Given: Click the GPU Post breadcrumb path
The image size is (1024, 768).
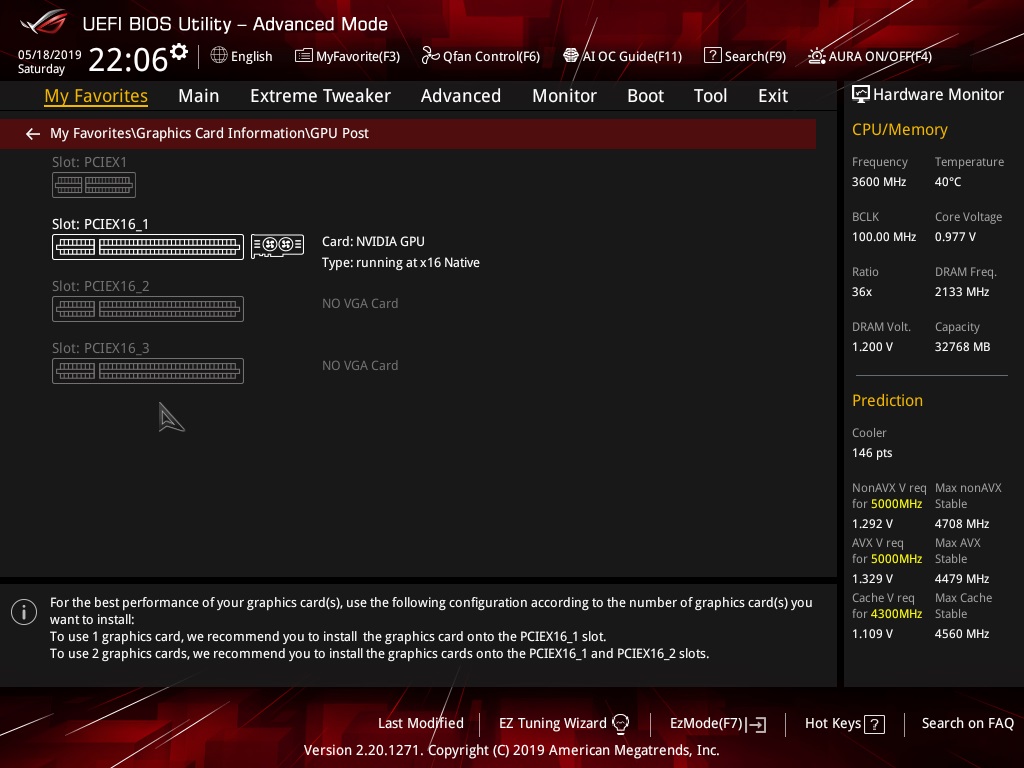Looking at the screenshot, I should tap(209, 133).
